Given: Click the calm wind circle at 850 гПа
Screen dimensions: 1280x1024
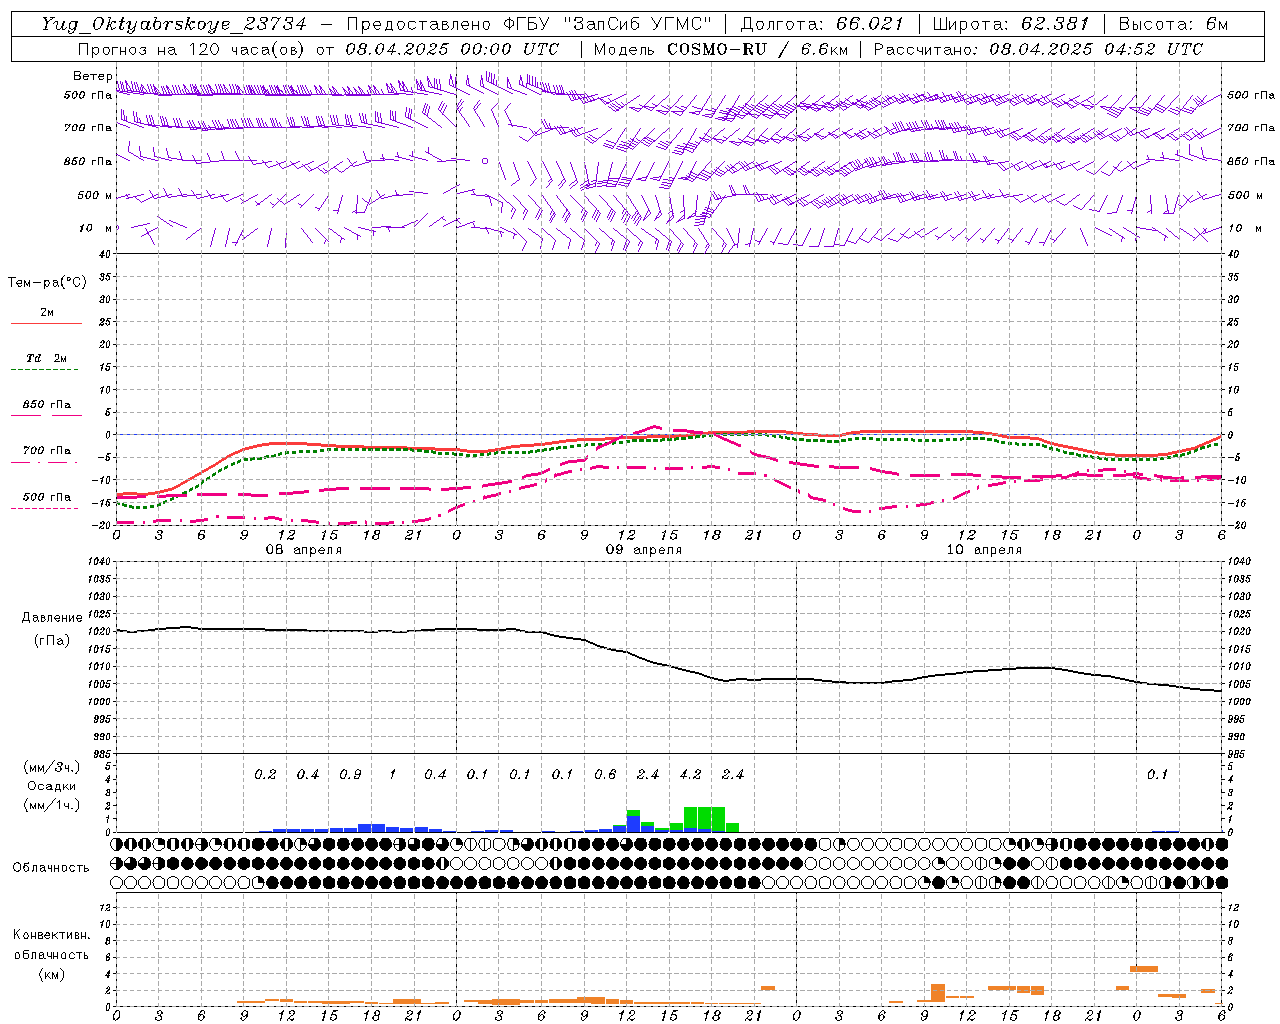Looking at the screenshot, I should (x=485, y=160).
